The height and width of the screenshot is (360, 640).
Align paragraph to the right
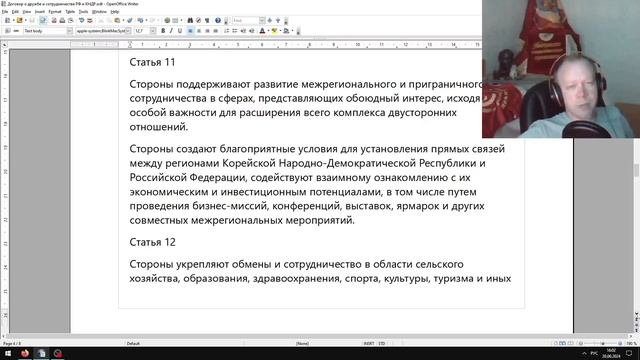(207, 31)
